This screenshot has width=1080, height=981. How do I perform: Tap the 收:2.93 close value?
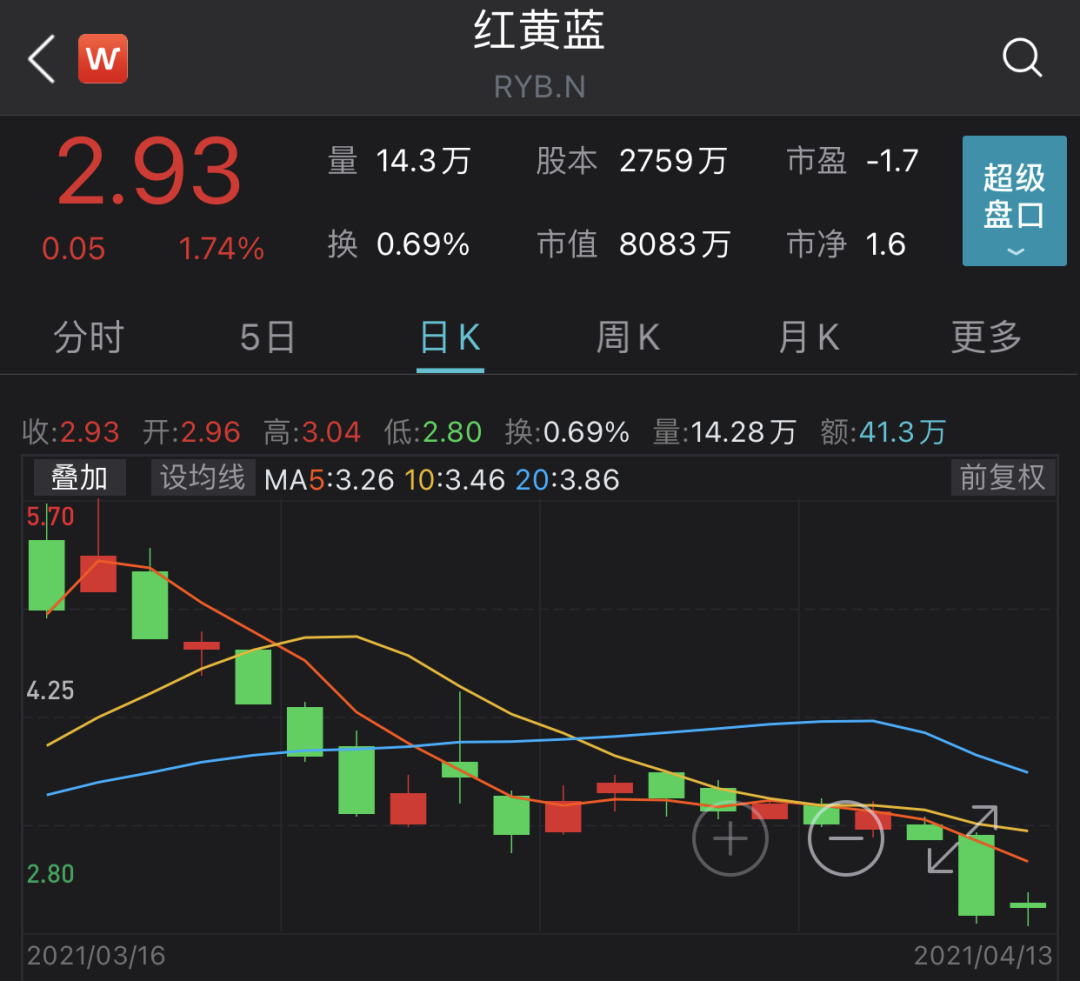[71, 433]
